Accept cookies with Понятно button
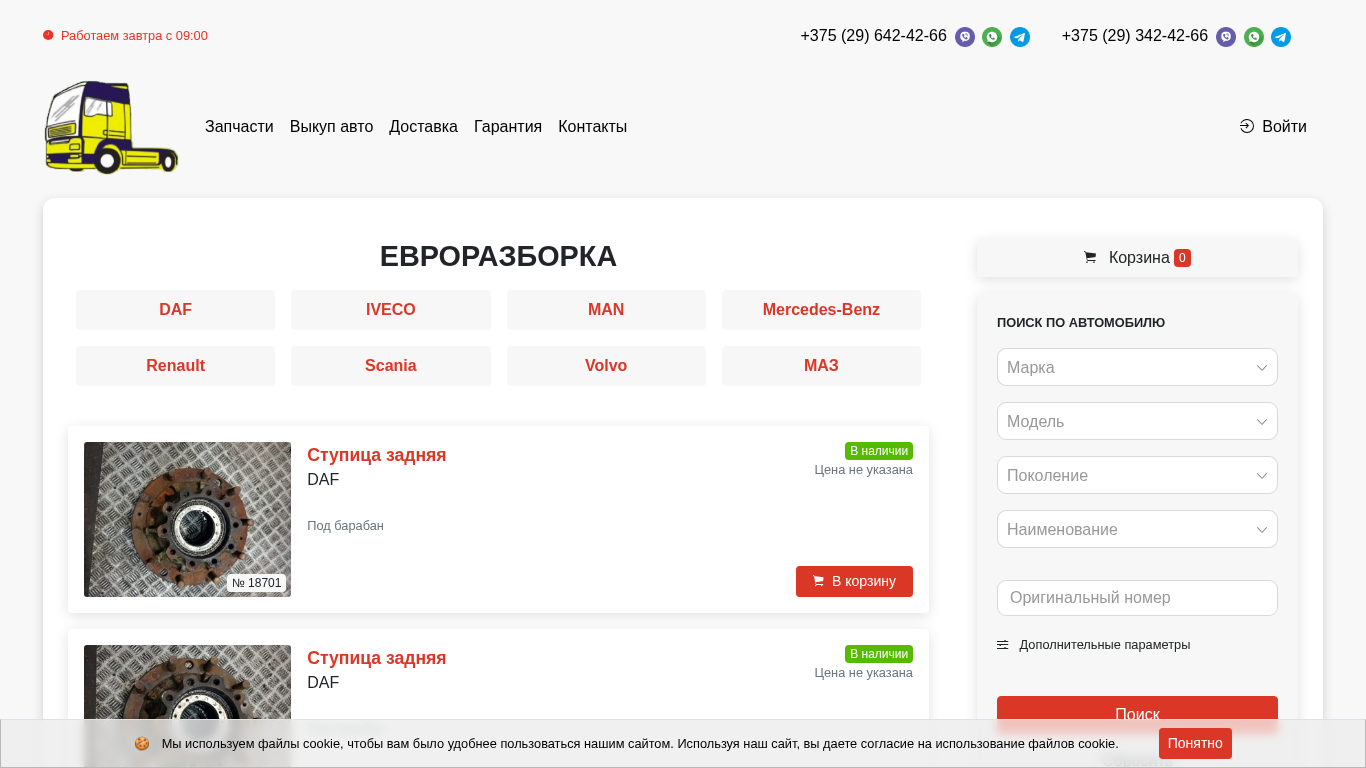1366x768 pixels. pyautogui.click(x=1195, y=743)
